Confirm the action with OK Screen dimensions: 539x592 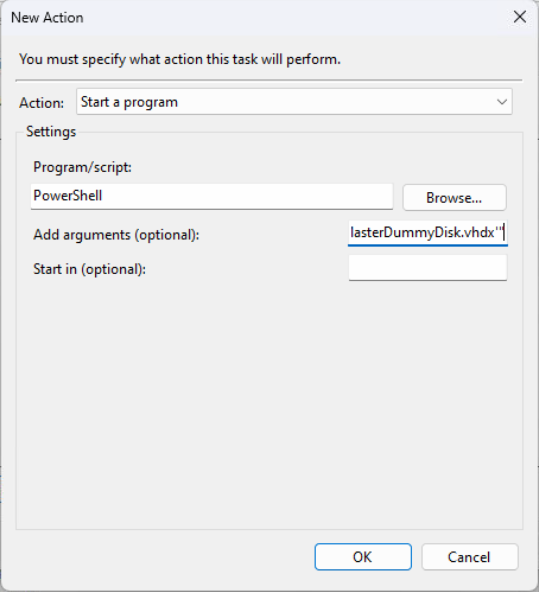point(363,557)
